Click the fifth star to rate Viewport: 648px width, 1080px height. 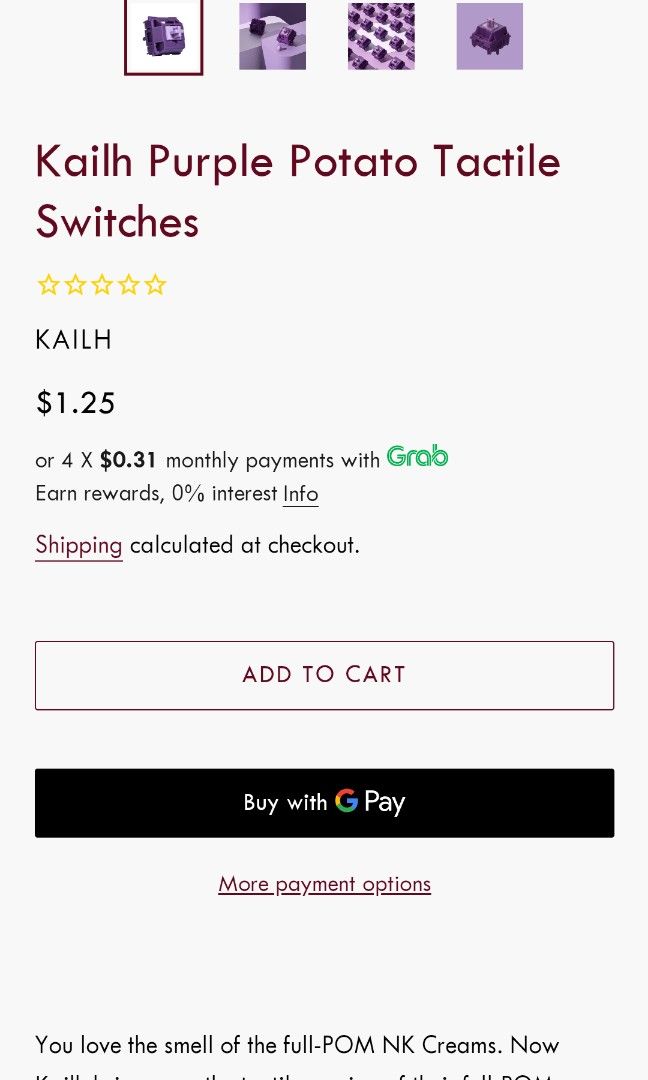click(155, 284)
